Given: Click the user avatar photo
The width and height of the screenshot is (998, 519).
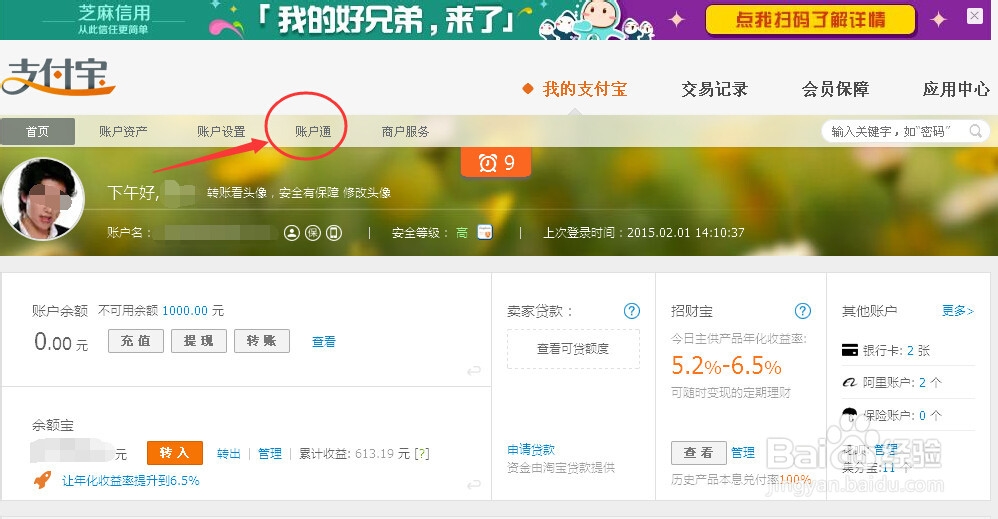Looking at the screenshot, I should [x=43, y=198].
